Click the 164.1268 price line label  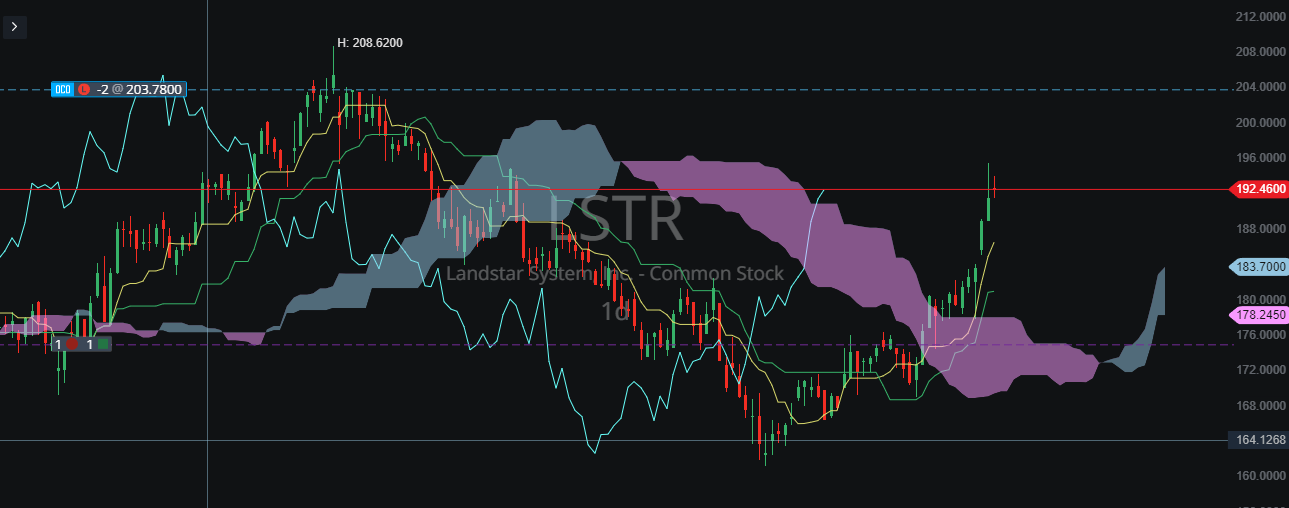point(1258,439)
